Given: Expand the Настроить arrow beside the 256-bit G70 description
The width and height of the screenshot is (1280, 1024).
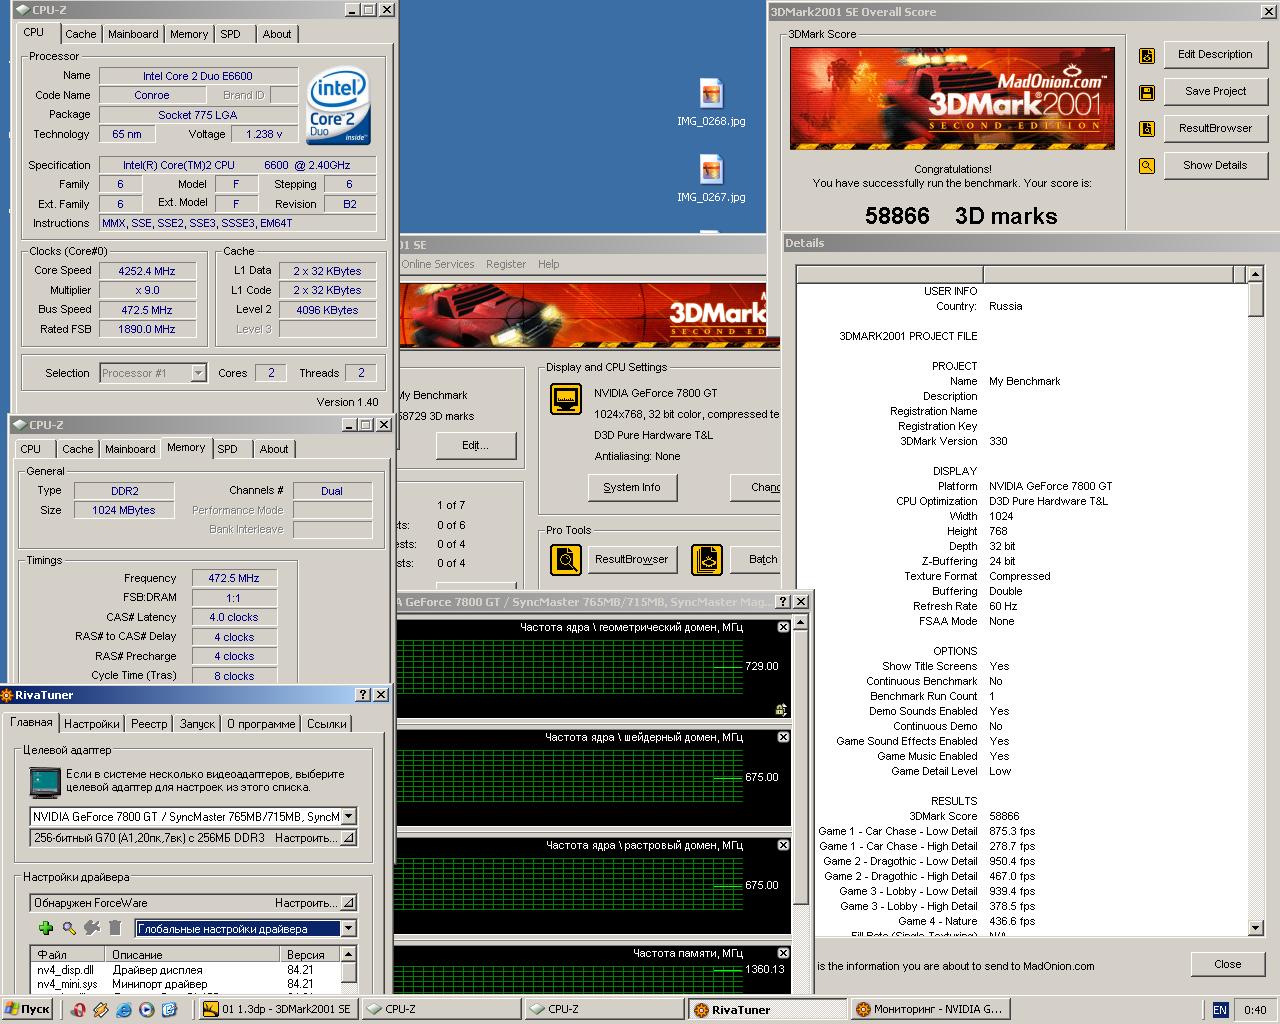Looking at the screenshot, I should pos(348,838).
